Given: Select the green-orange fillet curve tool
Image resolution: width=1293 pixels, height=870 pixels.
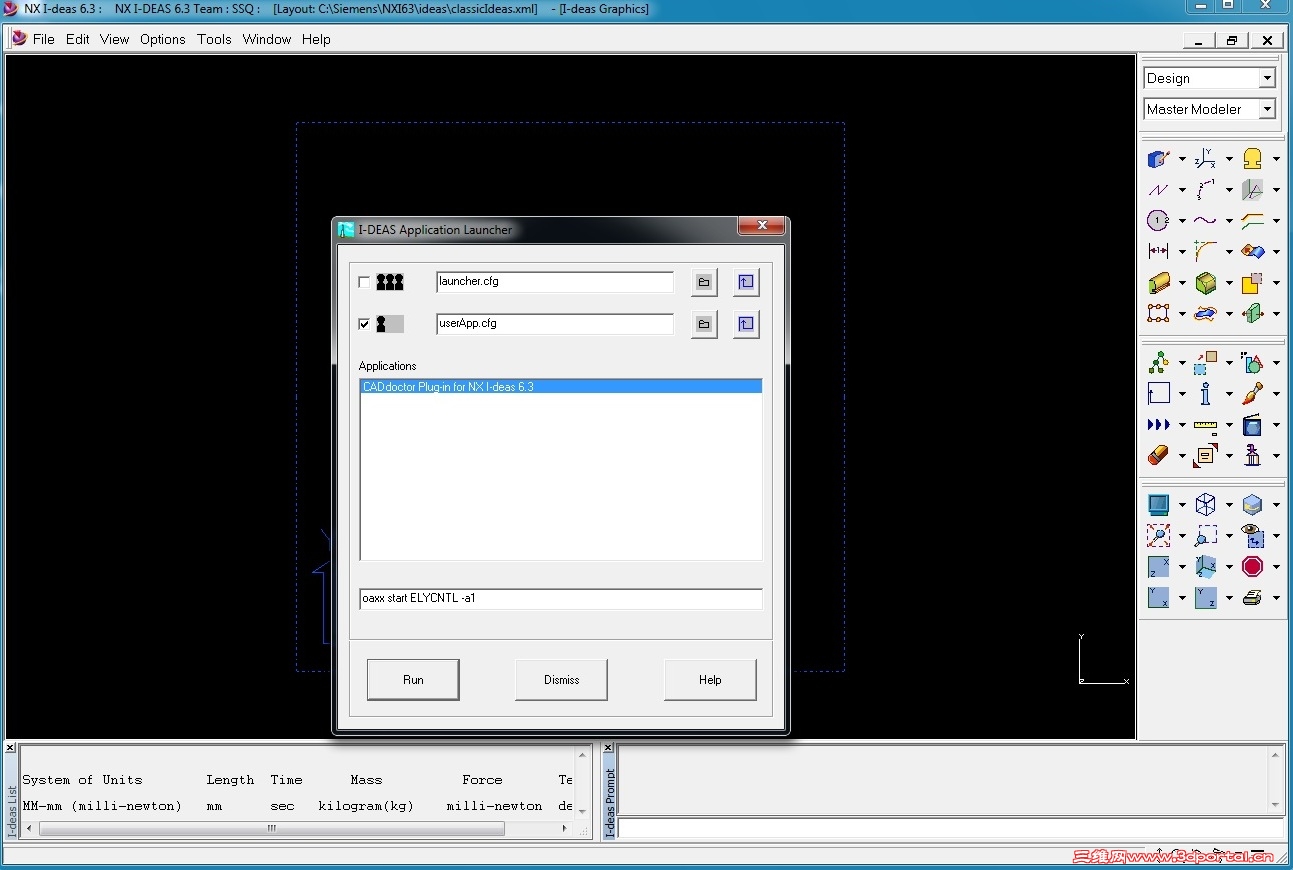Looking at the screenshot, I should (x=1206, y=252).
